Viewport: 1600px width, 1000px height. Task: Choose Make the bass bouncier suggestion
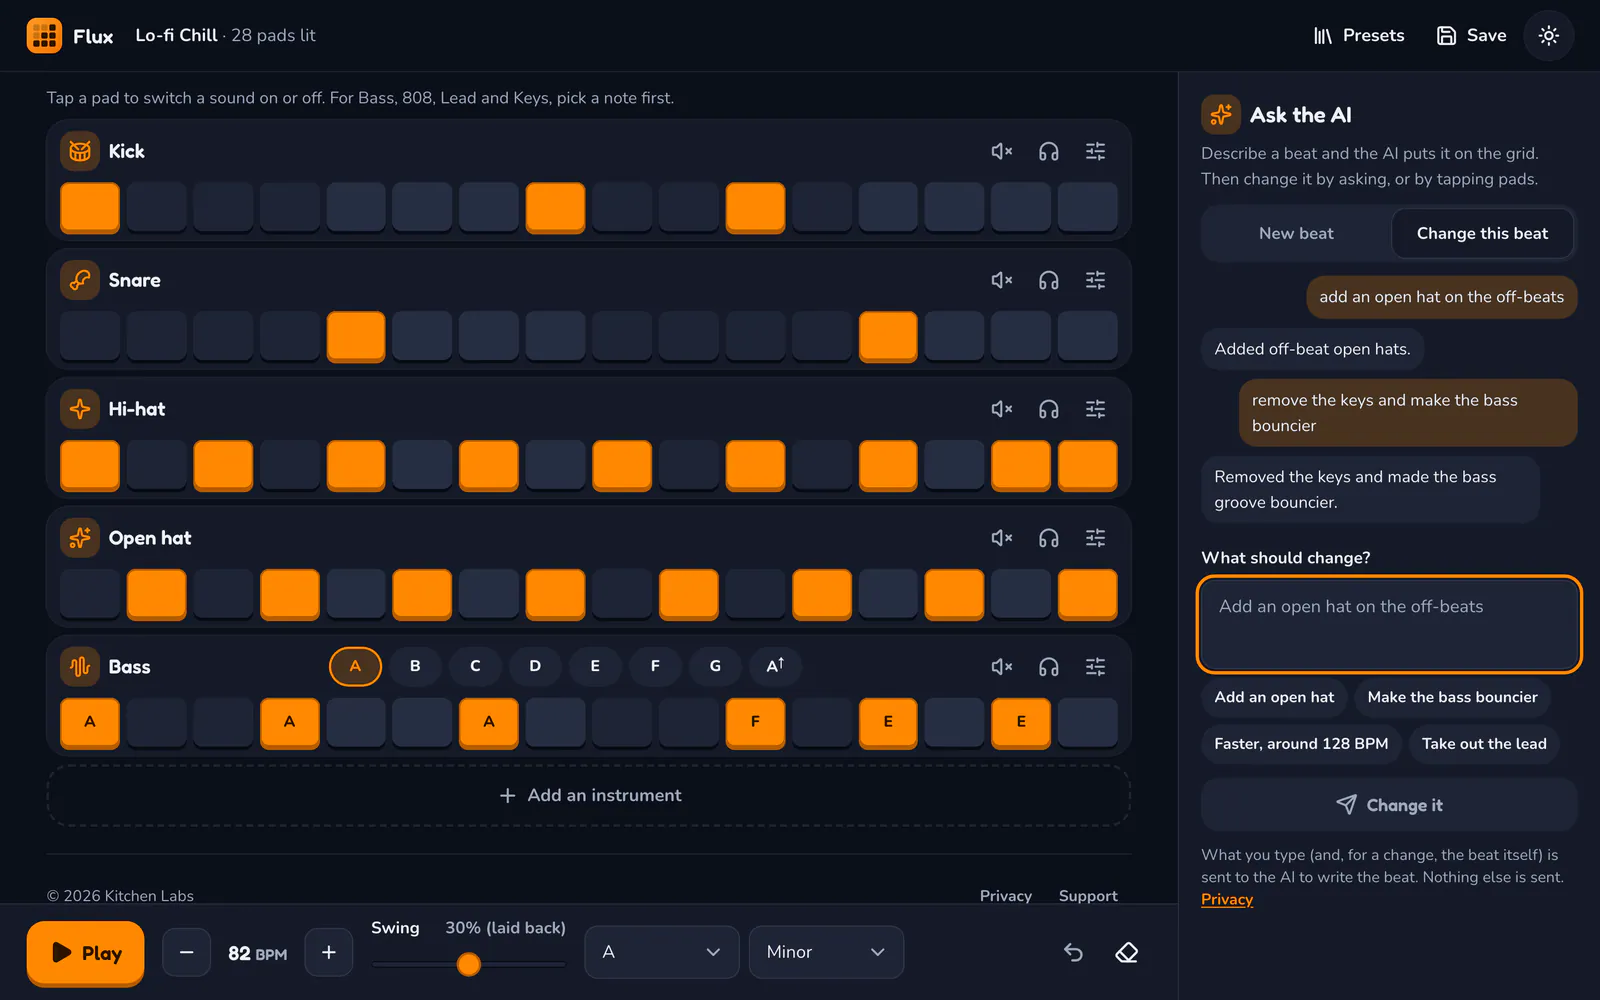[x=1452, y=697]
